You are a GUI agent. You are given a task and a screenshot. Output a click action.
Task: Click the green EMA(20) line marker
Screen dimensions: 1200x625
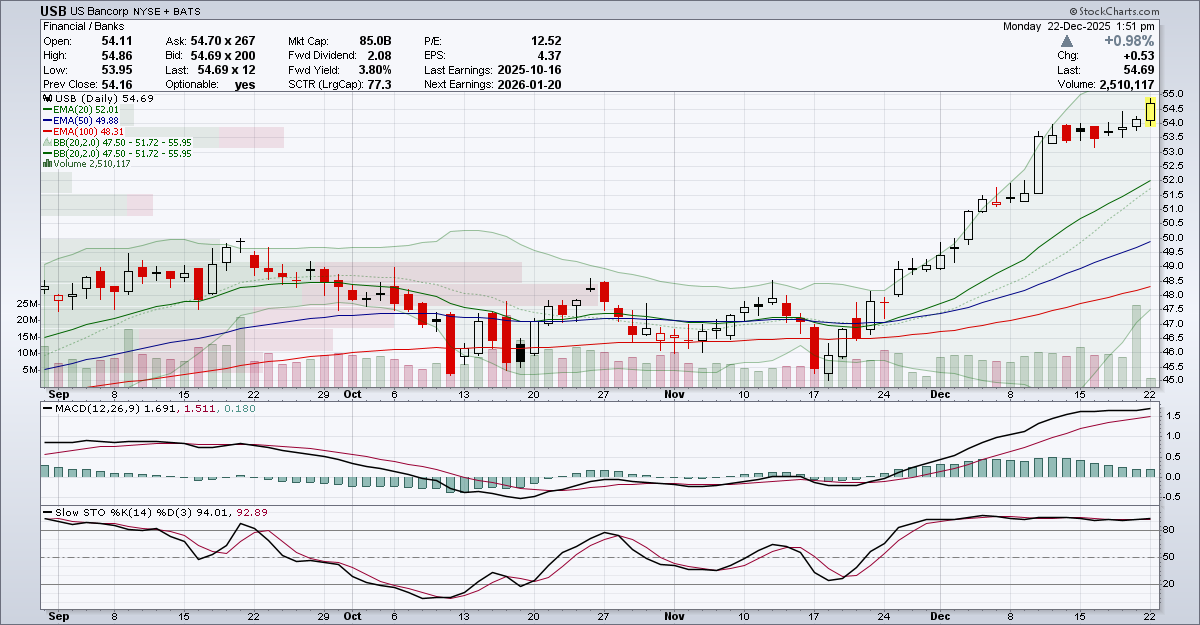tap(46, 110)
